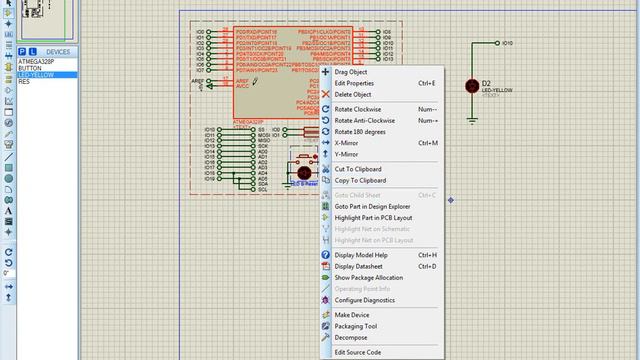Select the Wire label (LBL) tool
Image resolution: width=640 pixels, height=360 pixels.
[8, 35]
